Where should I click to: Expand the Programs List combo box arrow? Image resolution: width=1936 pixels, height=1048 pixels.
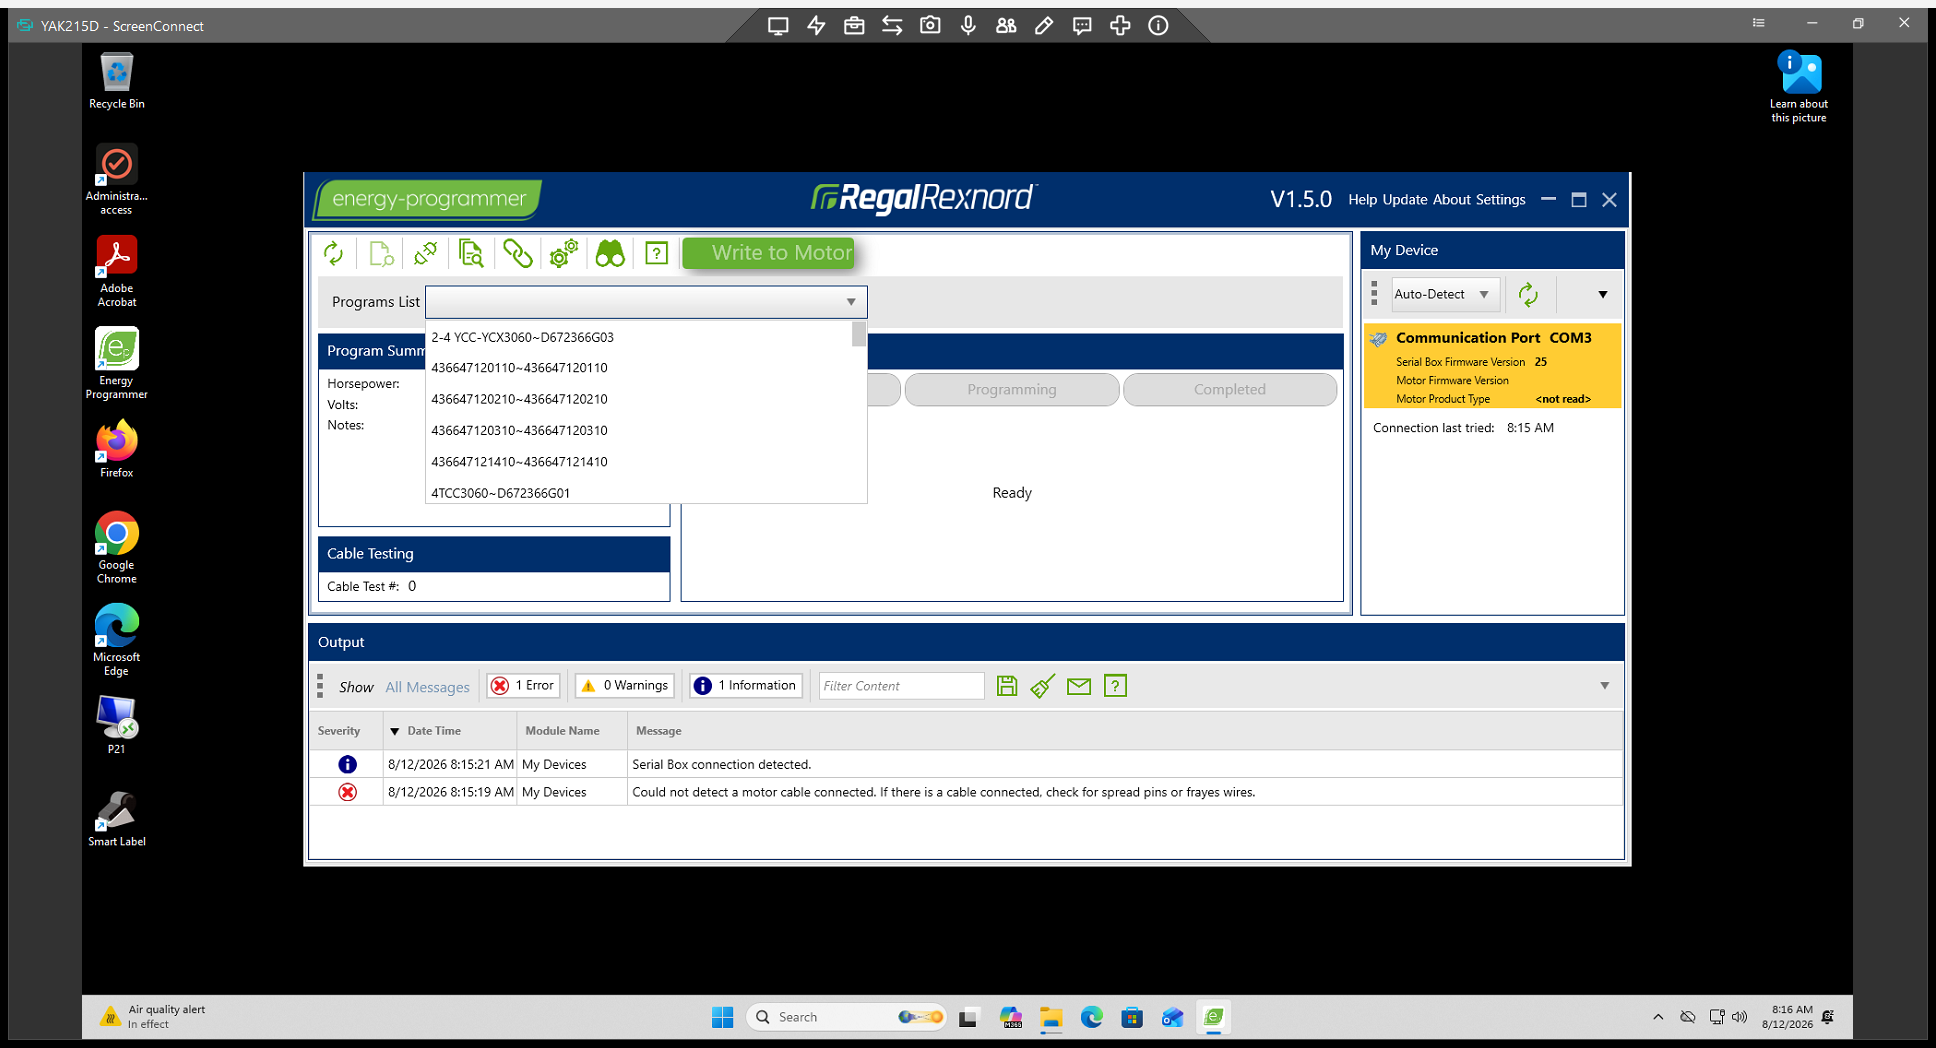[851, 302]
